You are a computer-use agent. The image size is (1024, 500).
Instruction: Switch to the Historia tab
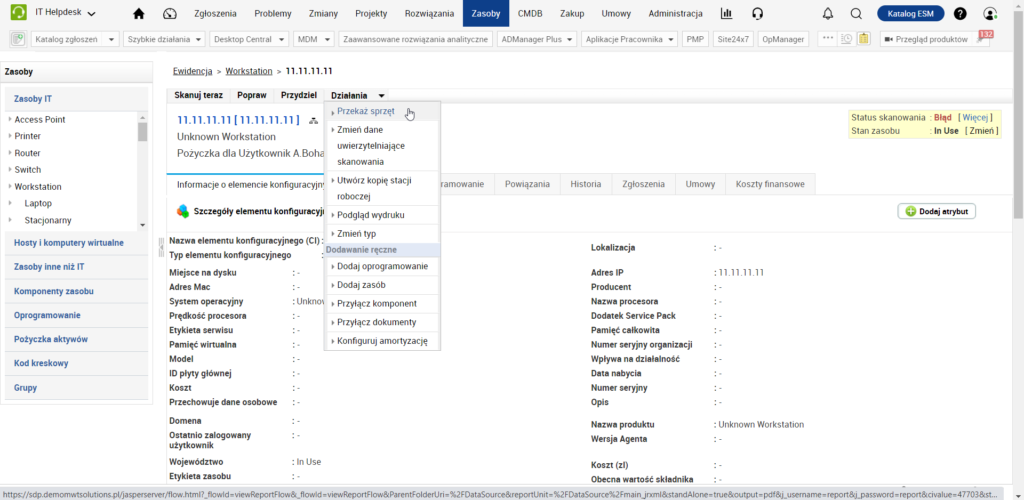(x=586, y=184)
